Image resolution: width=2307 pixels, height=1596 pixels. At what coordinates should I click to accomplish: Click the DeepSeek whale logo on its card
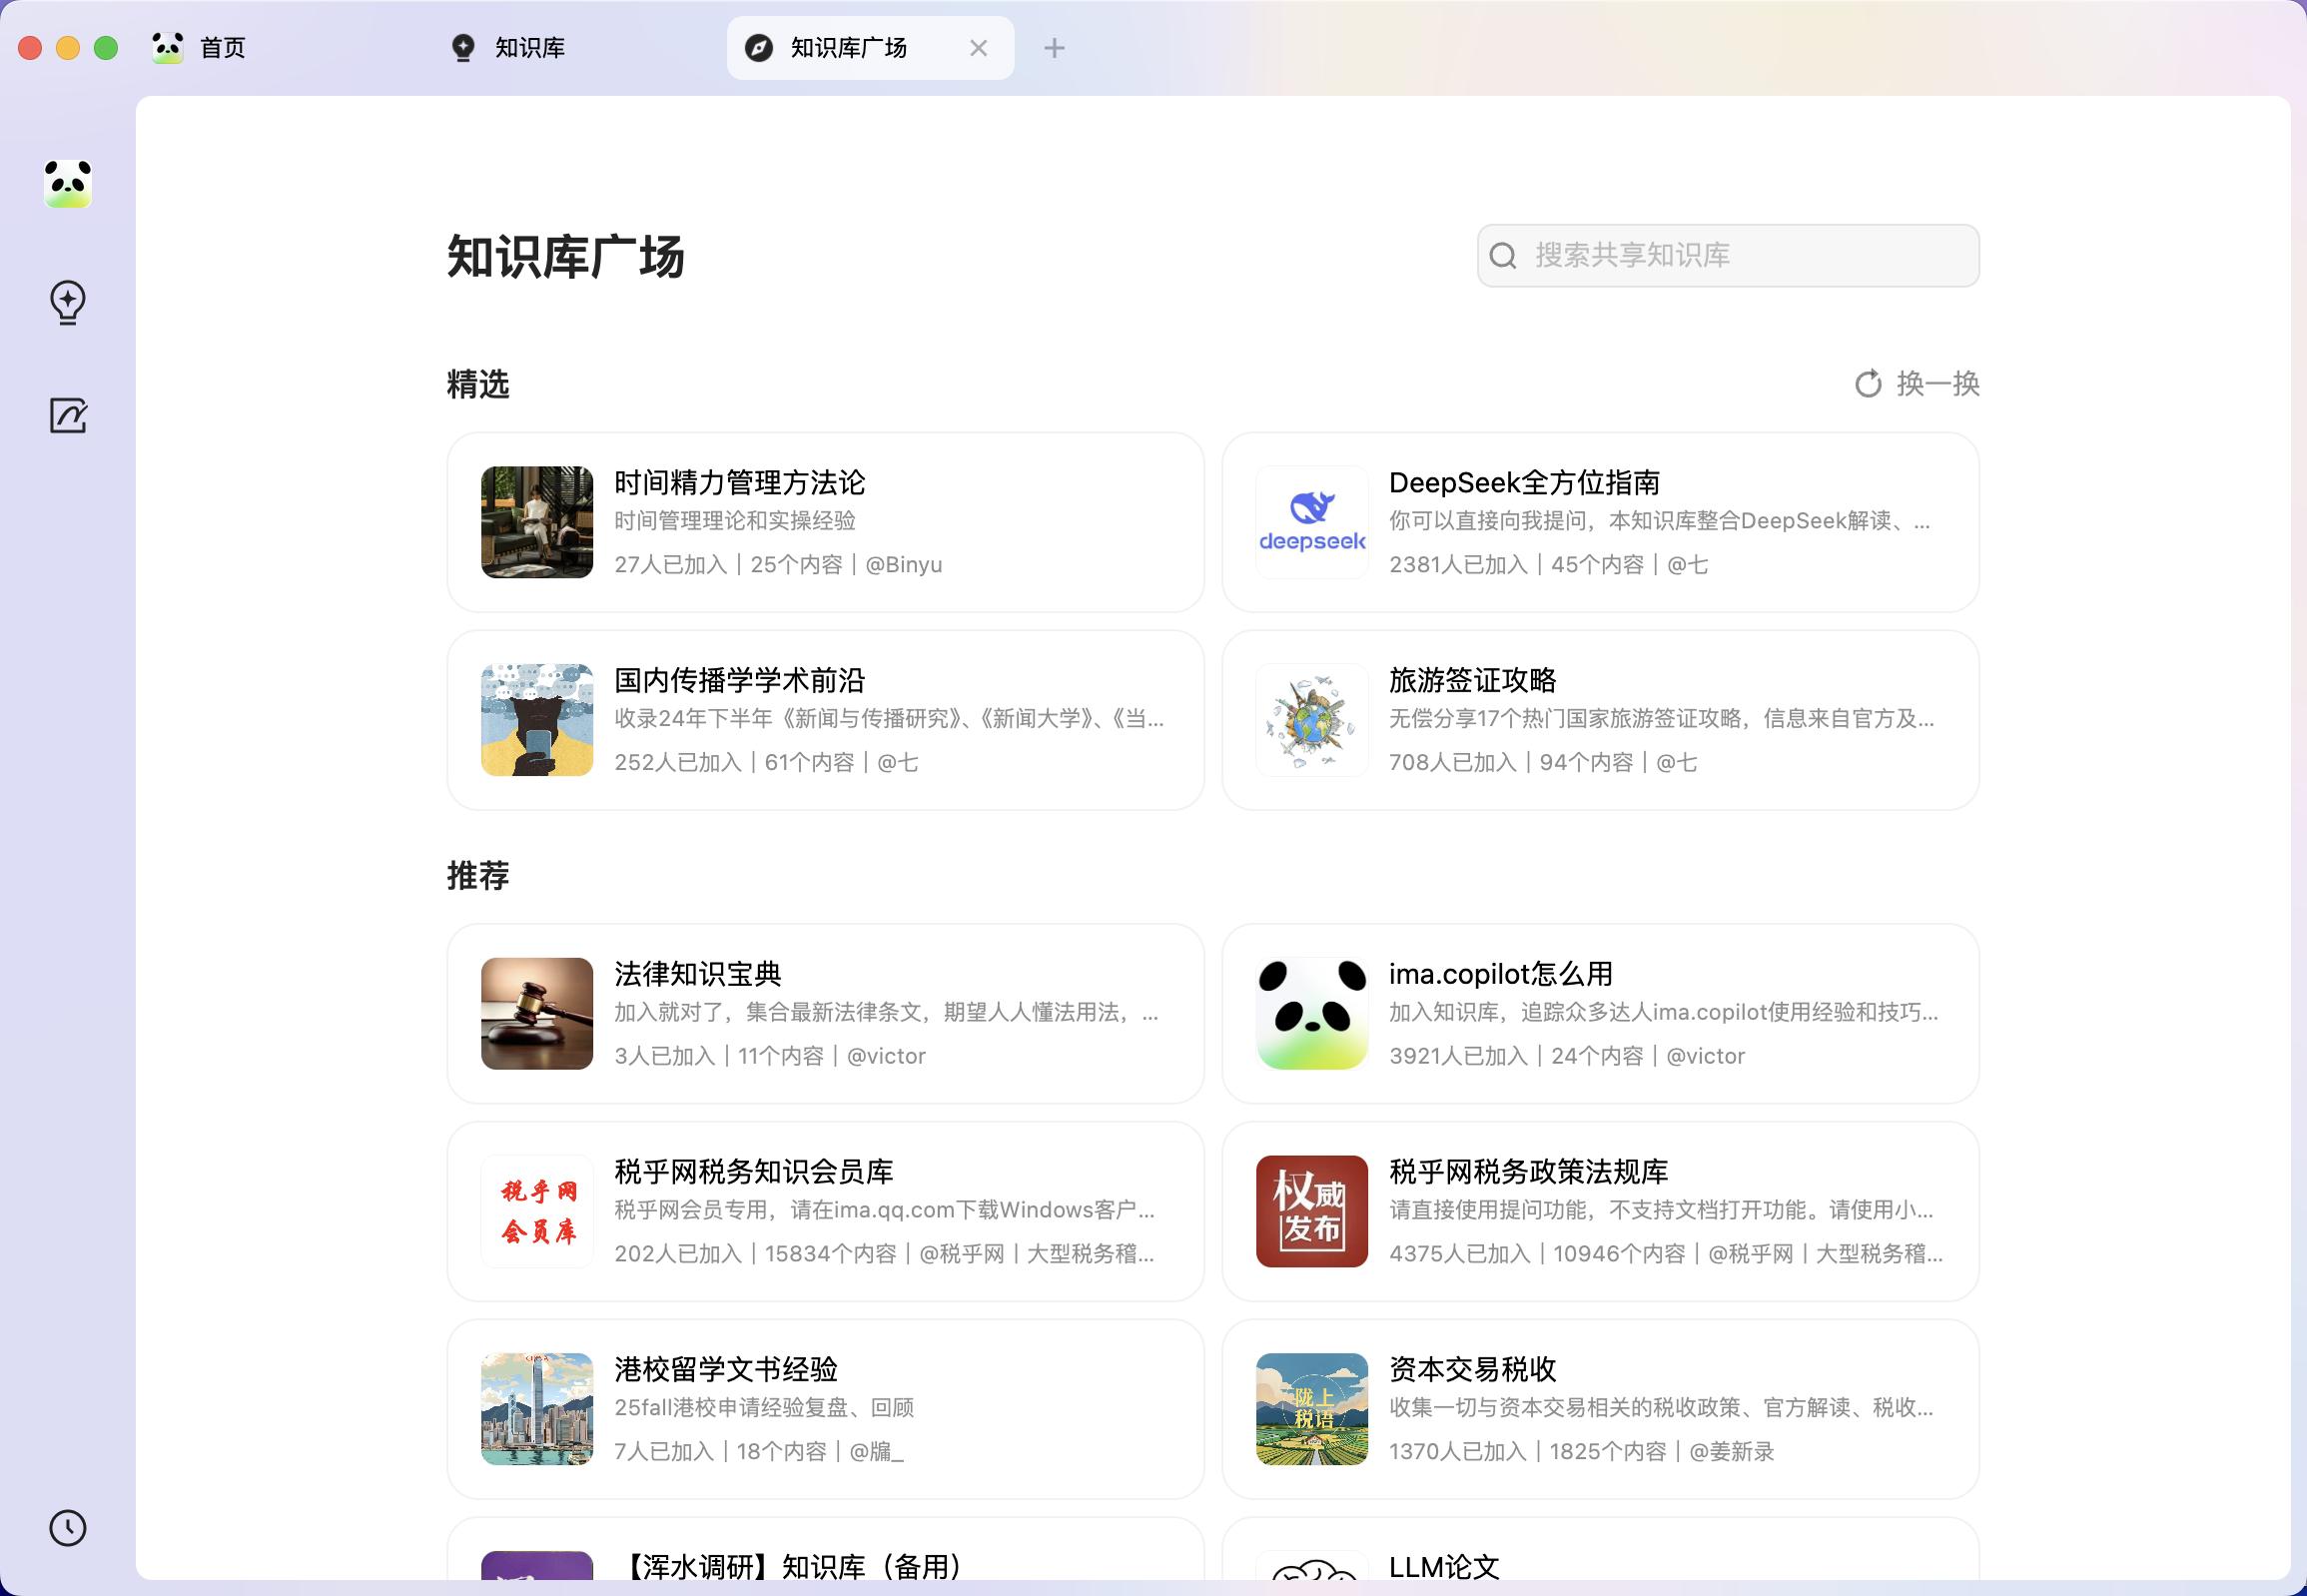point(1311,521)
